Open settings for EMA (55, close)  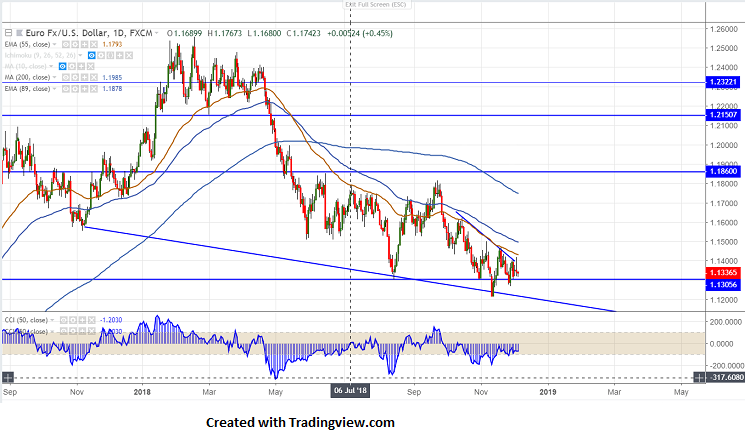coord(75,44)
